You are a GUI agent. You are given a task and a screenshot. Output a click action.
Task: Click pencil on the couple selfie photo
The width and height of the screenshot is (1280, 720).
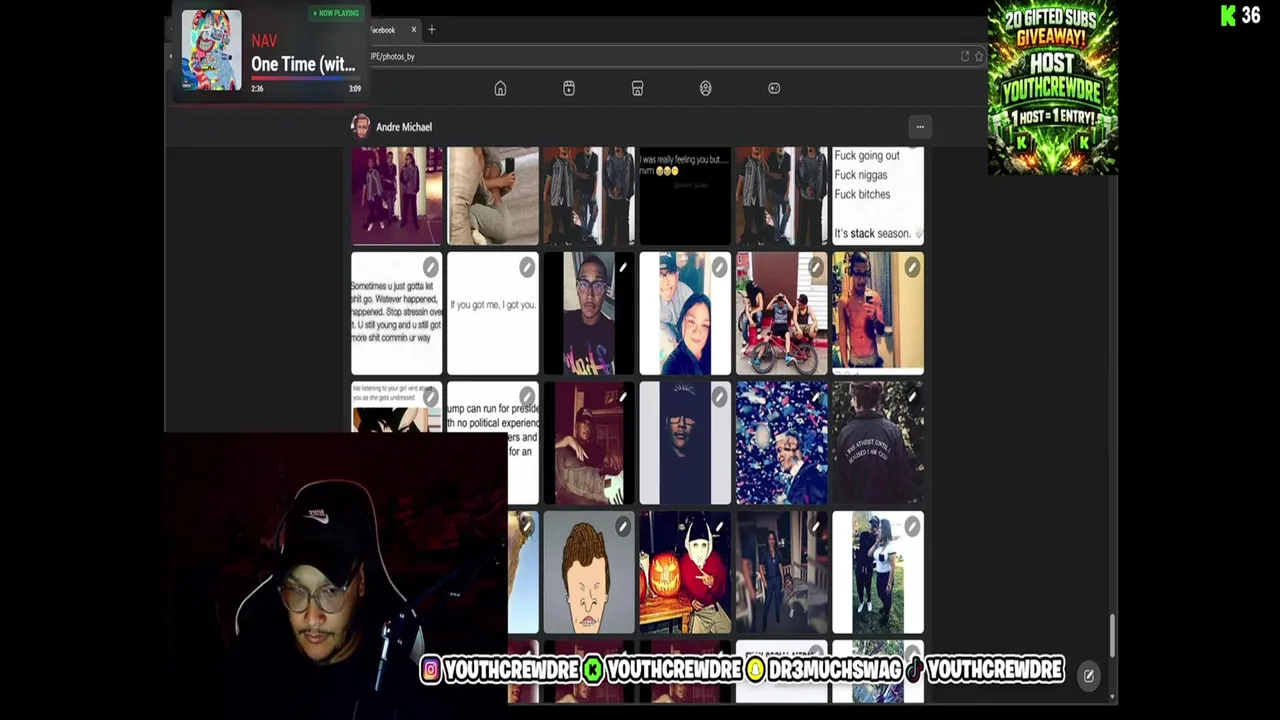pyautogui.click(x=719, y=267)
